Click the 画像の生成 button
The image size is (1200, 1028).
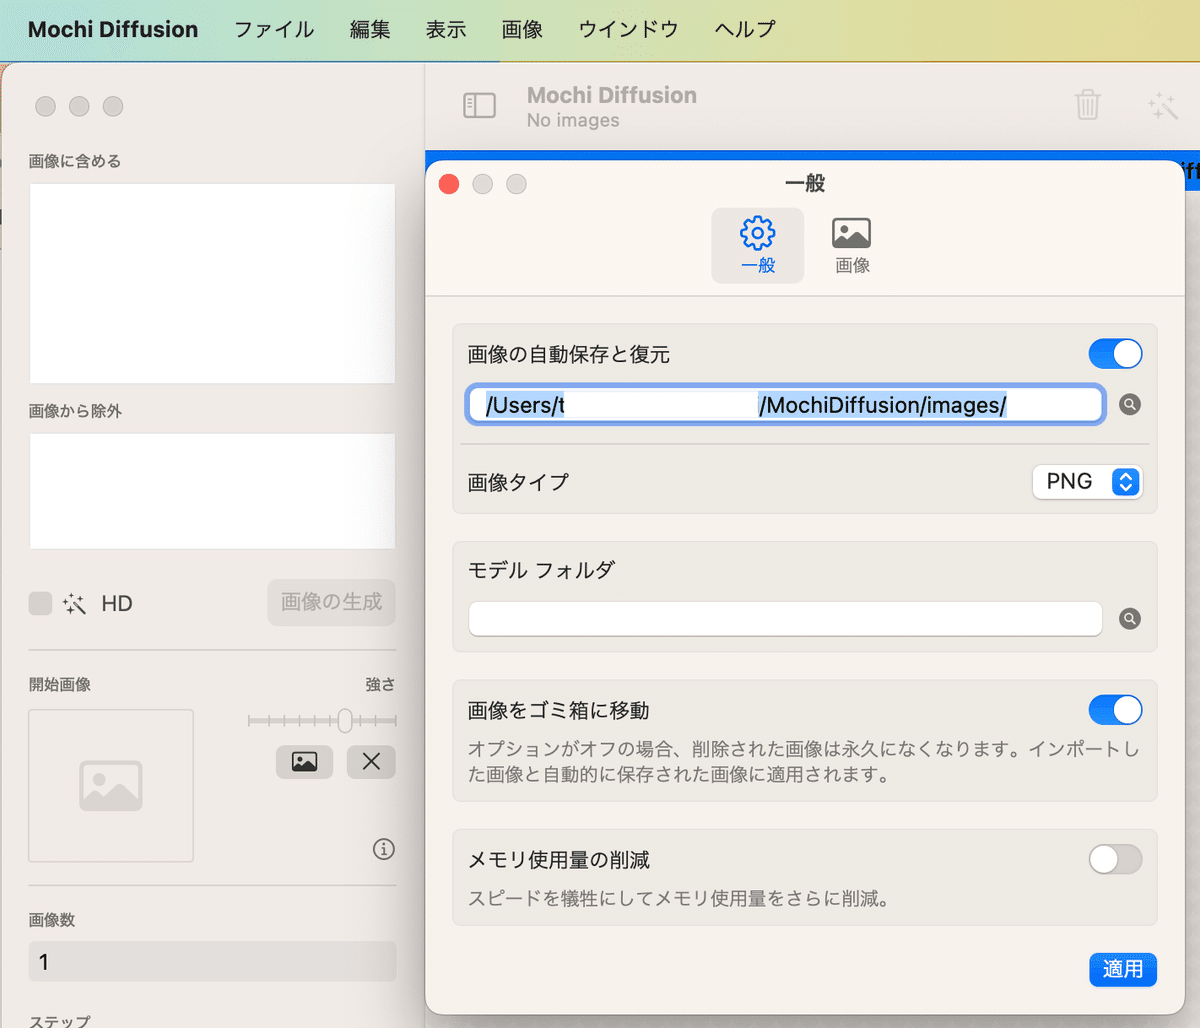pyautogui.click(x=331, y=602)
